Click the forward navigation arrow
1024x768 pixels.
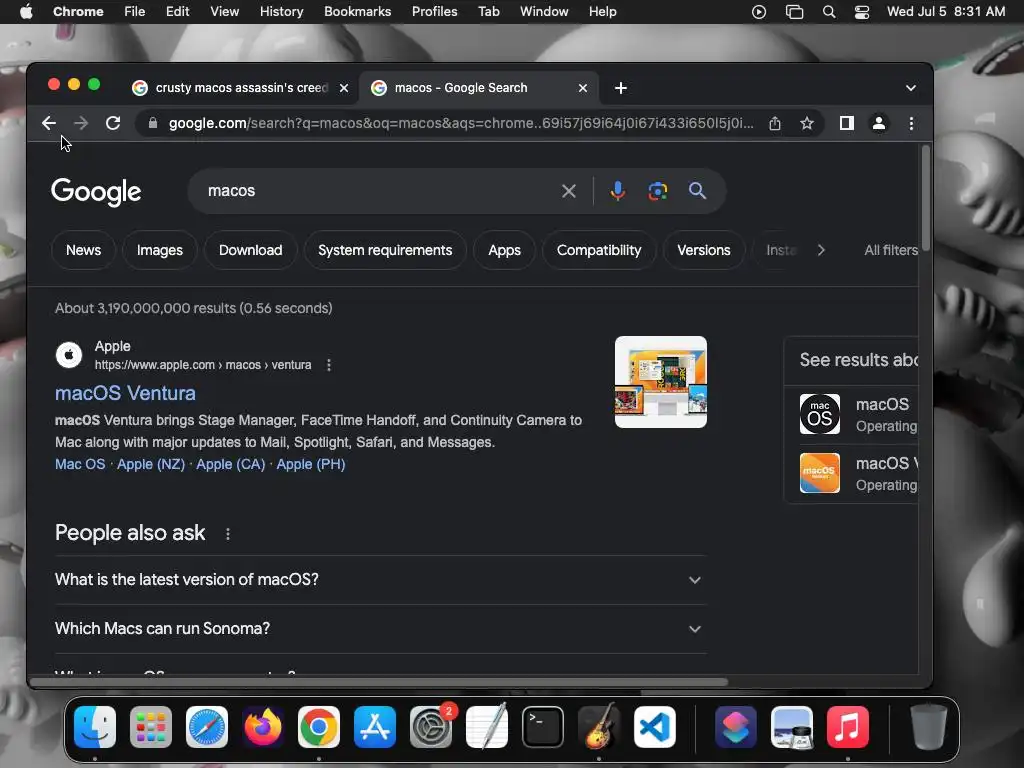click(x=81, y=123)
